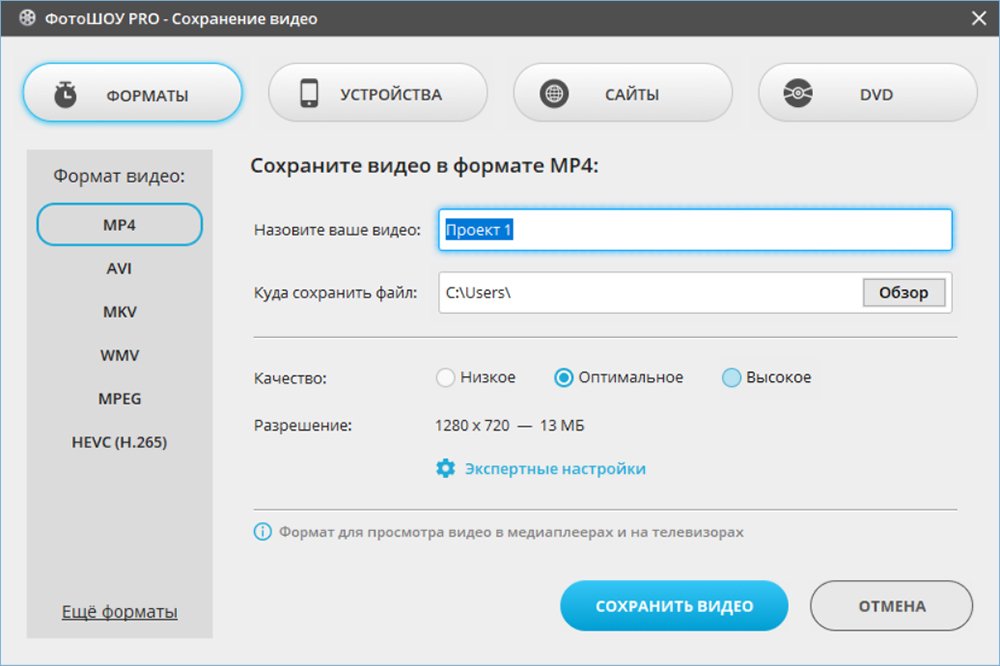This screenshot has height=666, width=1000.
Task: Click the stopwatch icon on Форматы tab
Action: [66, 95]
